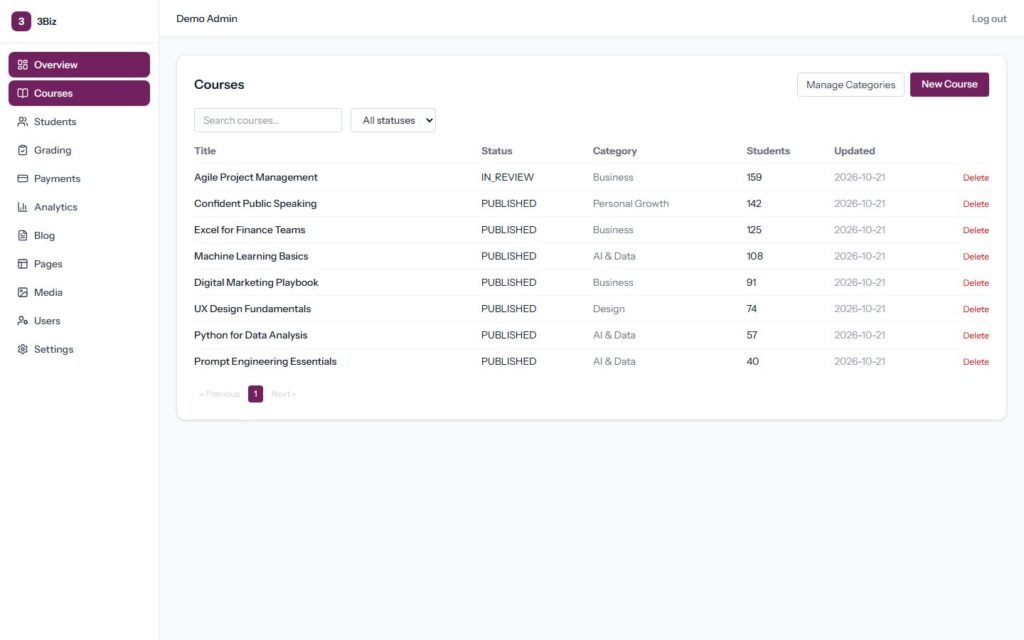This screenshot has height=640, width=1024.
Task: Click the Personal Growth category cell
Action: click(631, 203)
